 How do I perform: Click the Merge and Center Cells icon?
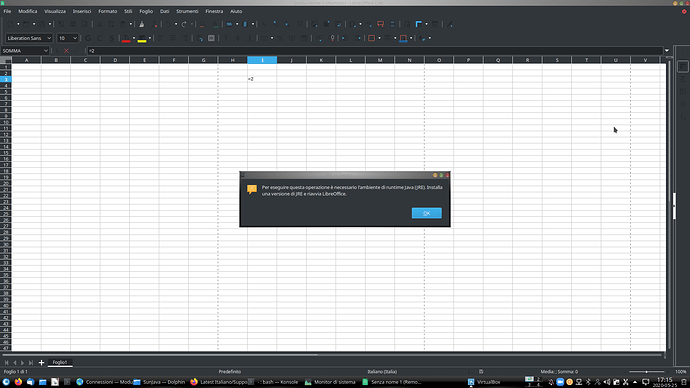pos(211,38)
